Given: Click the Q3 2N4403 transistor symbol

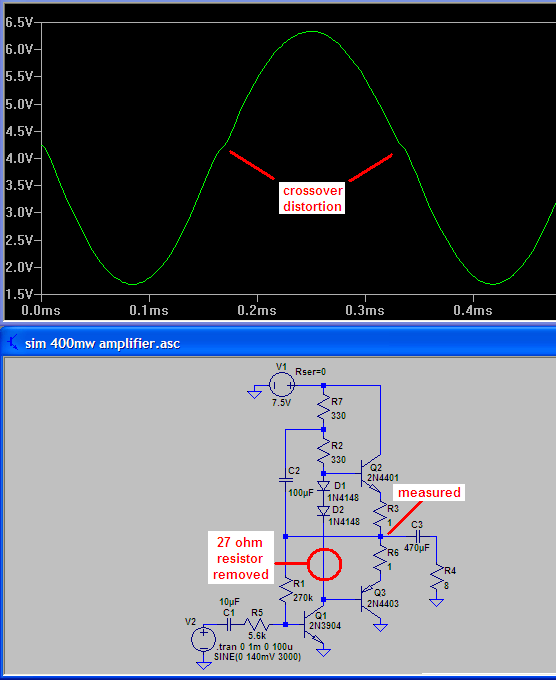Looking at the screenshot, I should pyautogui.click(x=371, y=599).
